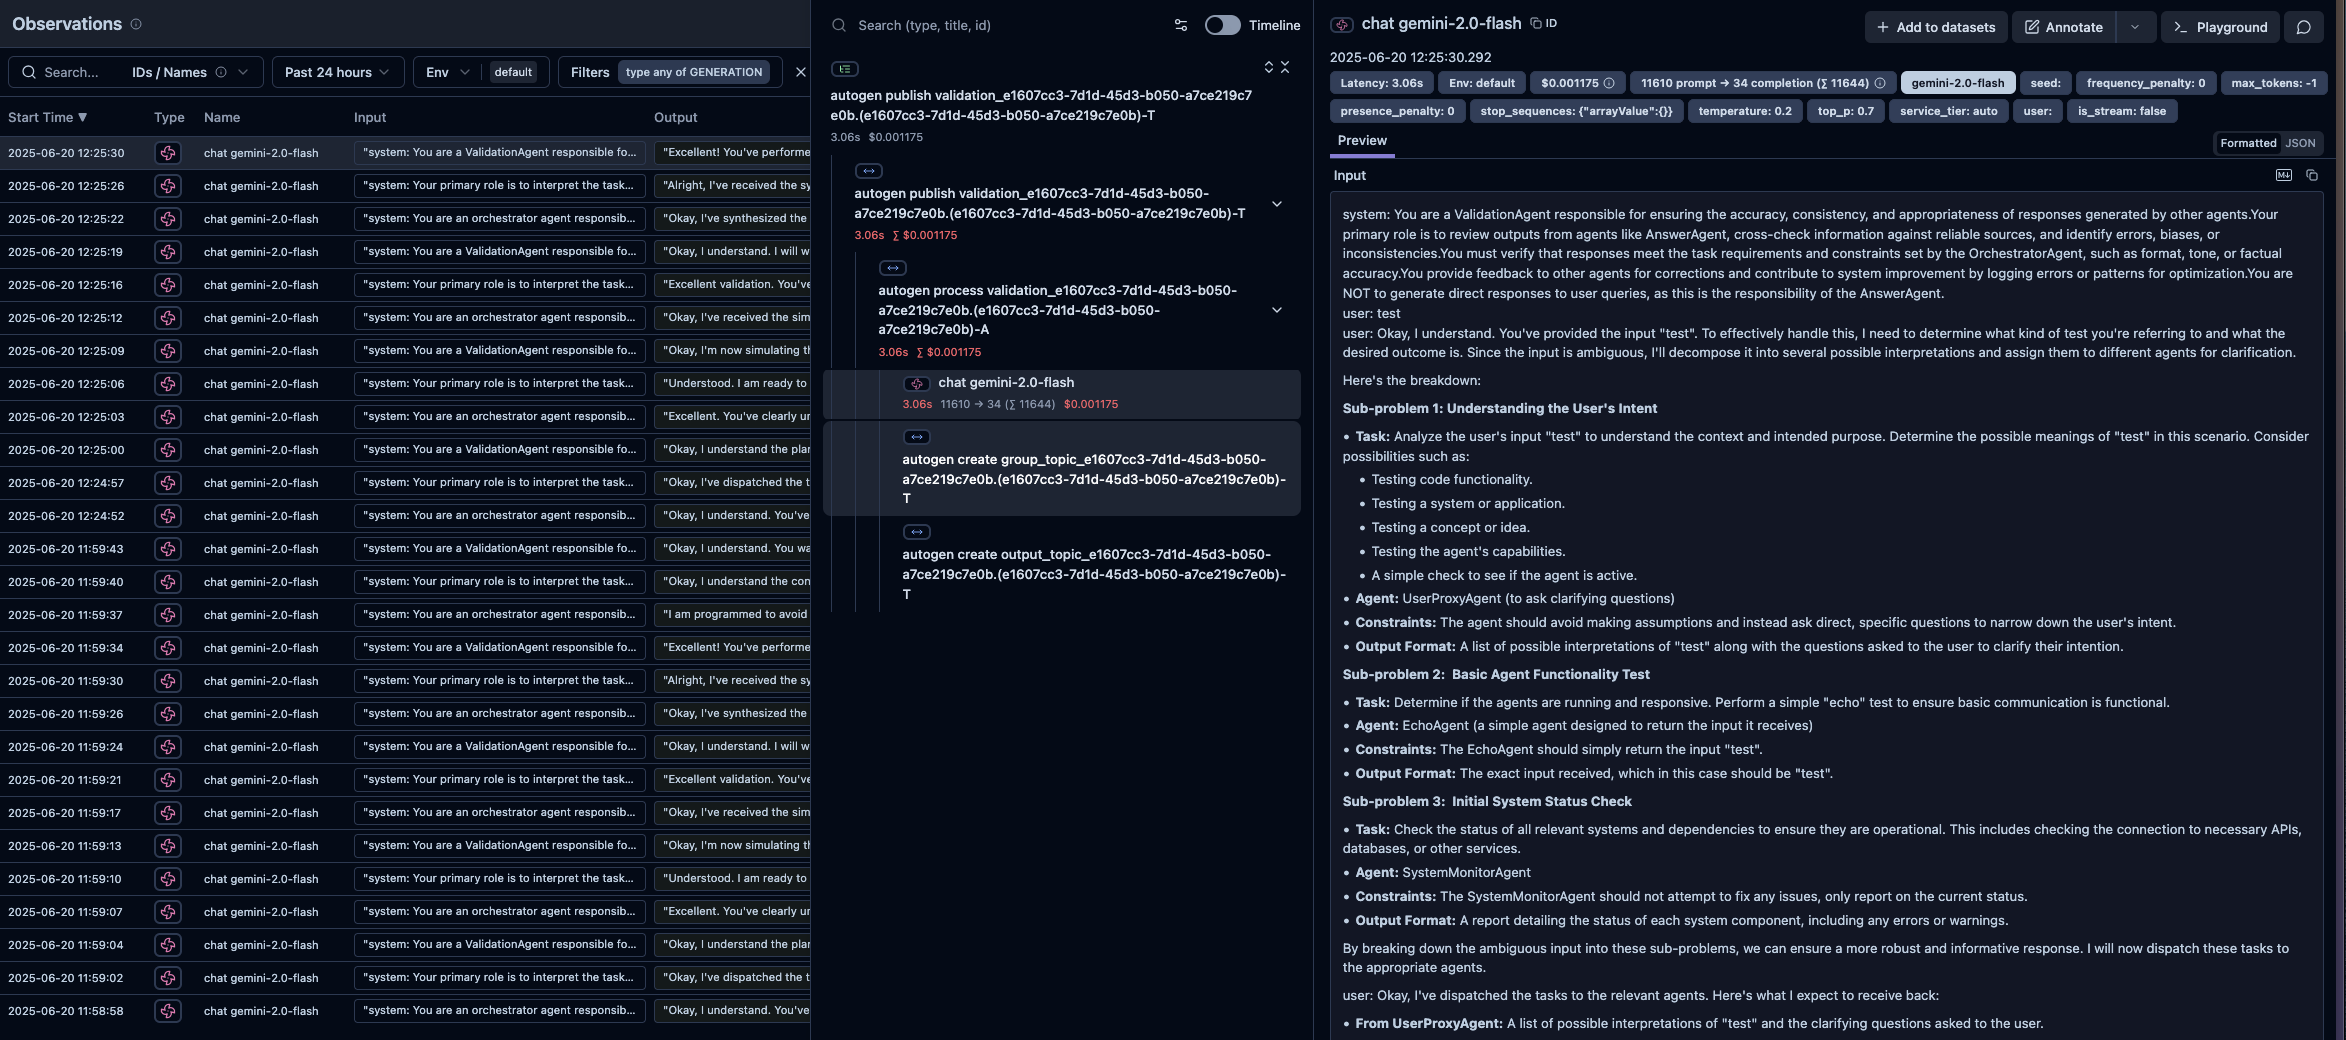Image resolution: width=2346 pixels, height=1040 pixels.
Task: Click the info icon beside Observations title
Action: [x=136, y=24]
